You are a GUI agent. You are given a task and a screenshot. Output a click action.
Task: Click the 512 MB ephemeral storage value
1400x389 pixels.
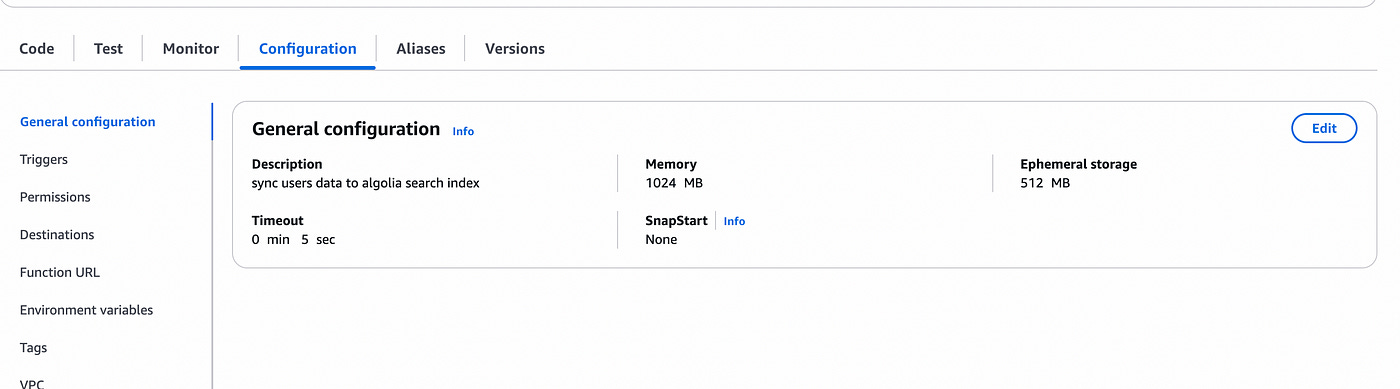[x=1045, y=183]
